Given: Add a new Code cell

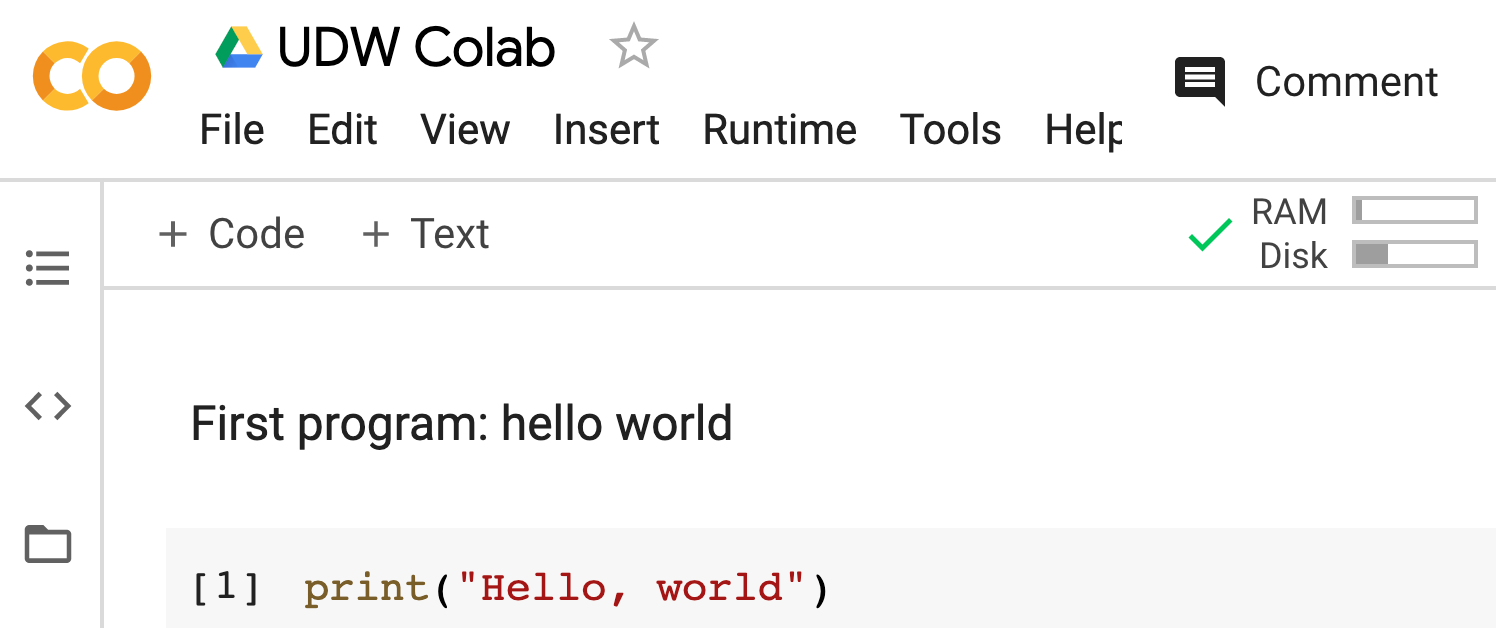Looking at the screenshot, I should pos(232,234).
